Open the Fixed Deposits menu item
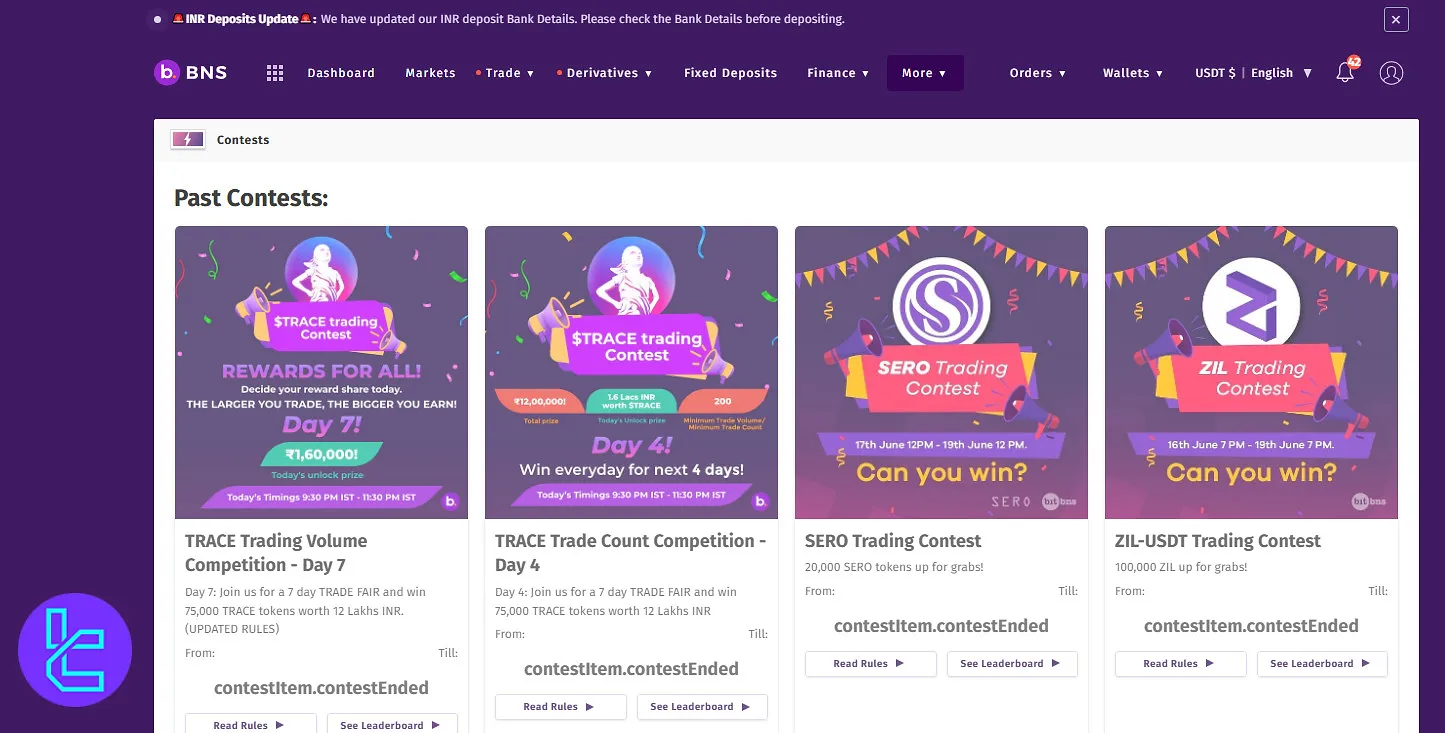Screen dimensions: 1445x733 pos(730,72)
